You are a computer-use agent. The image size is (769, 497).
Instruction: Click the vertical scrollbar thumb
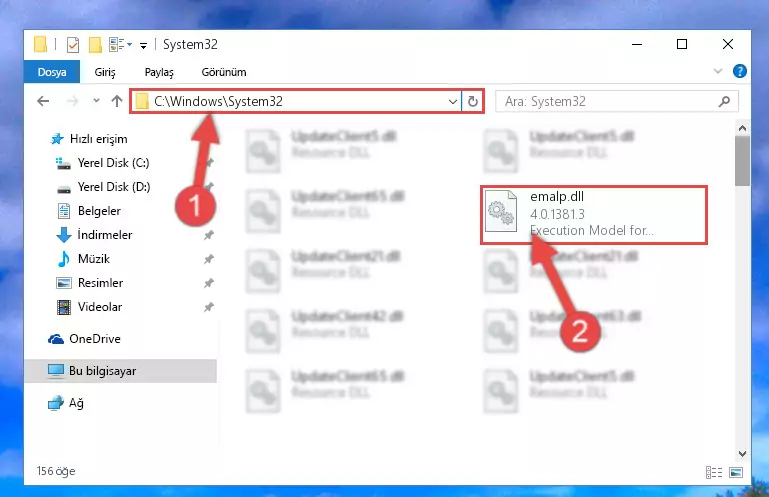743,161
